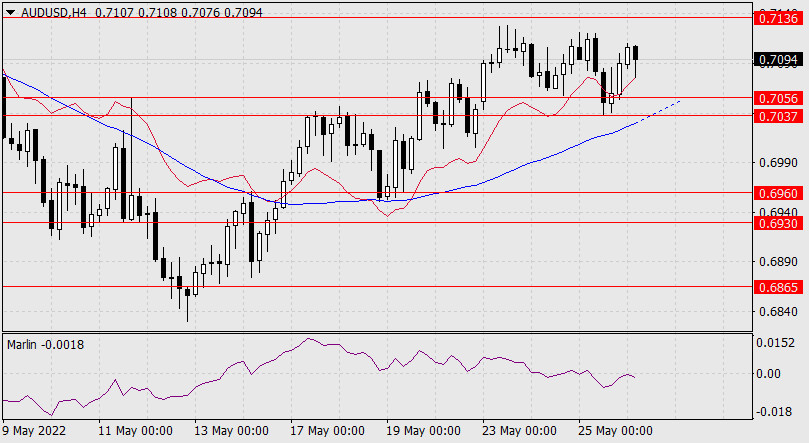Viewport: 809px width, 443px height.
Task: Click the 9 May 2022 date label
Action: pos(34,431)
